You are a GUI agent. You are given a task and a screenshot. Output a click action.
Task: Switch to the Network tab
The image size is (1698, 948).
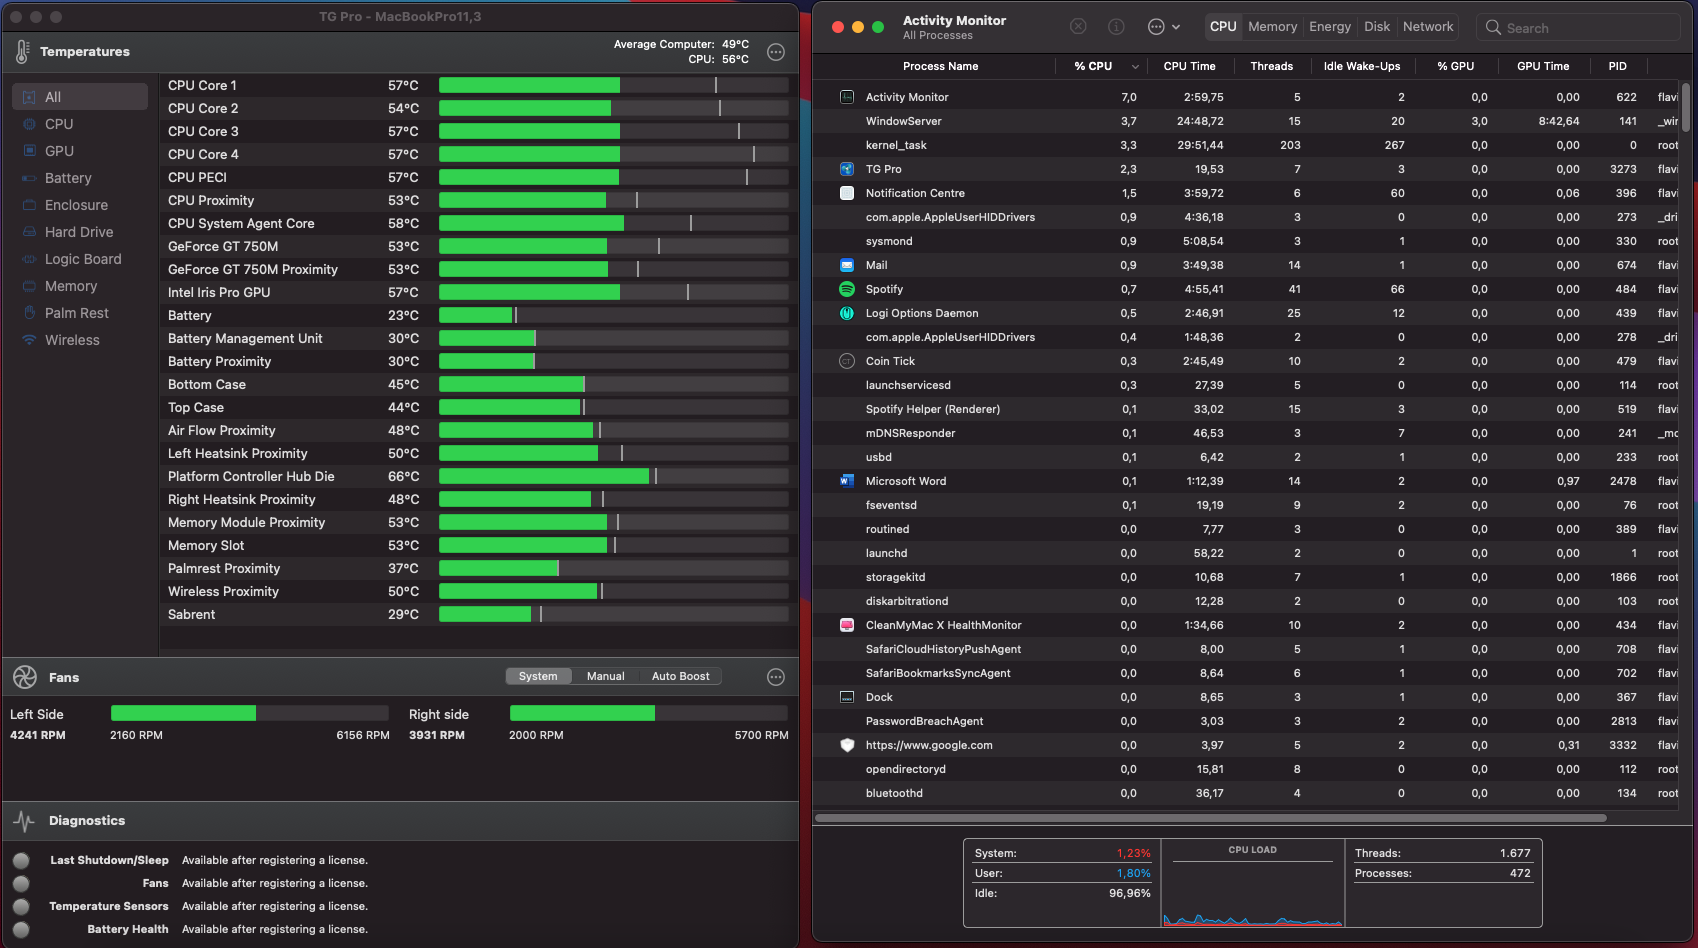(1428, 27)
